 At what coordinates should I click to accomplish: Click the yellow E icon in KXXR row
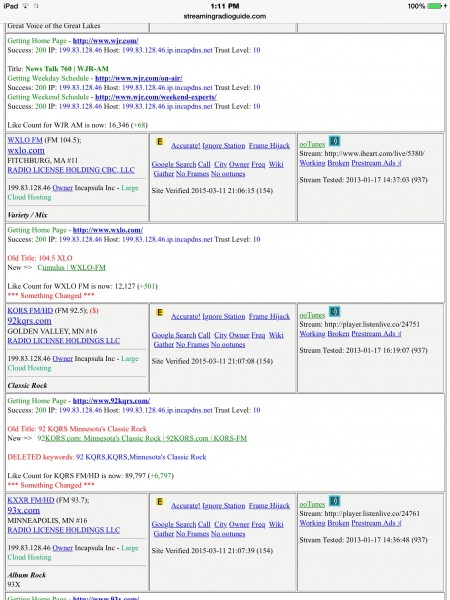coord(160,502)
